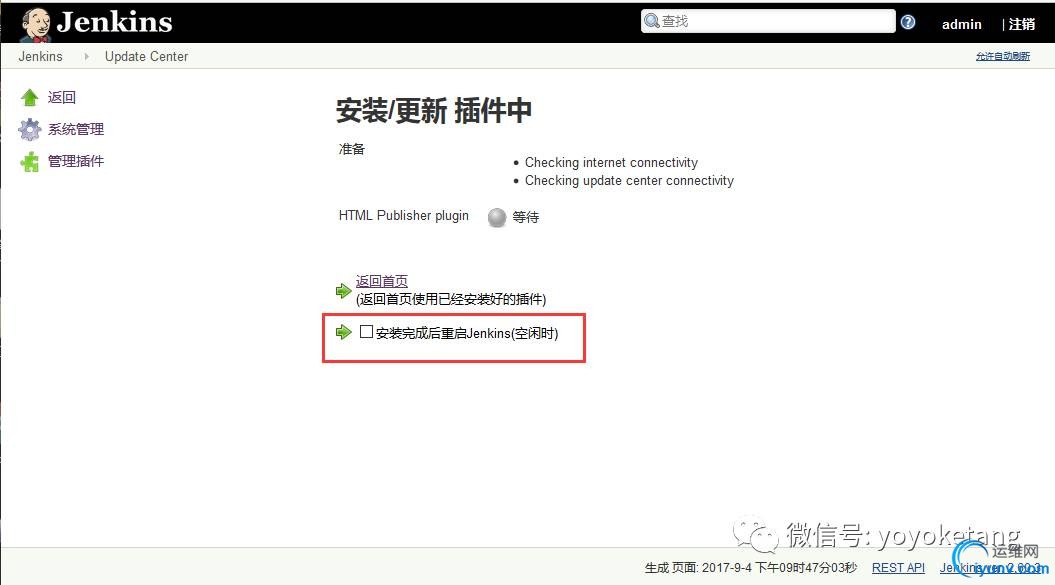Focus the 查找 search field
This screenshot has height=585, width=1055.
coord(768,21)
